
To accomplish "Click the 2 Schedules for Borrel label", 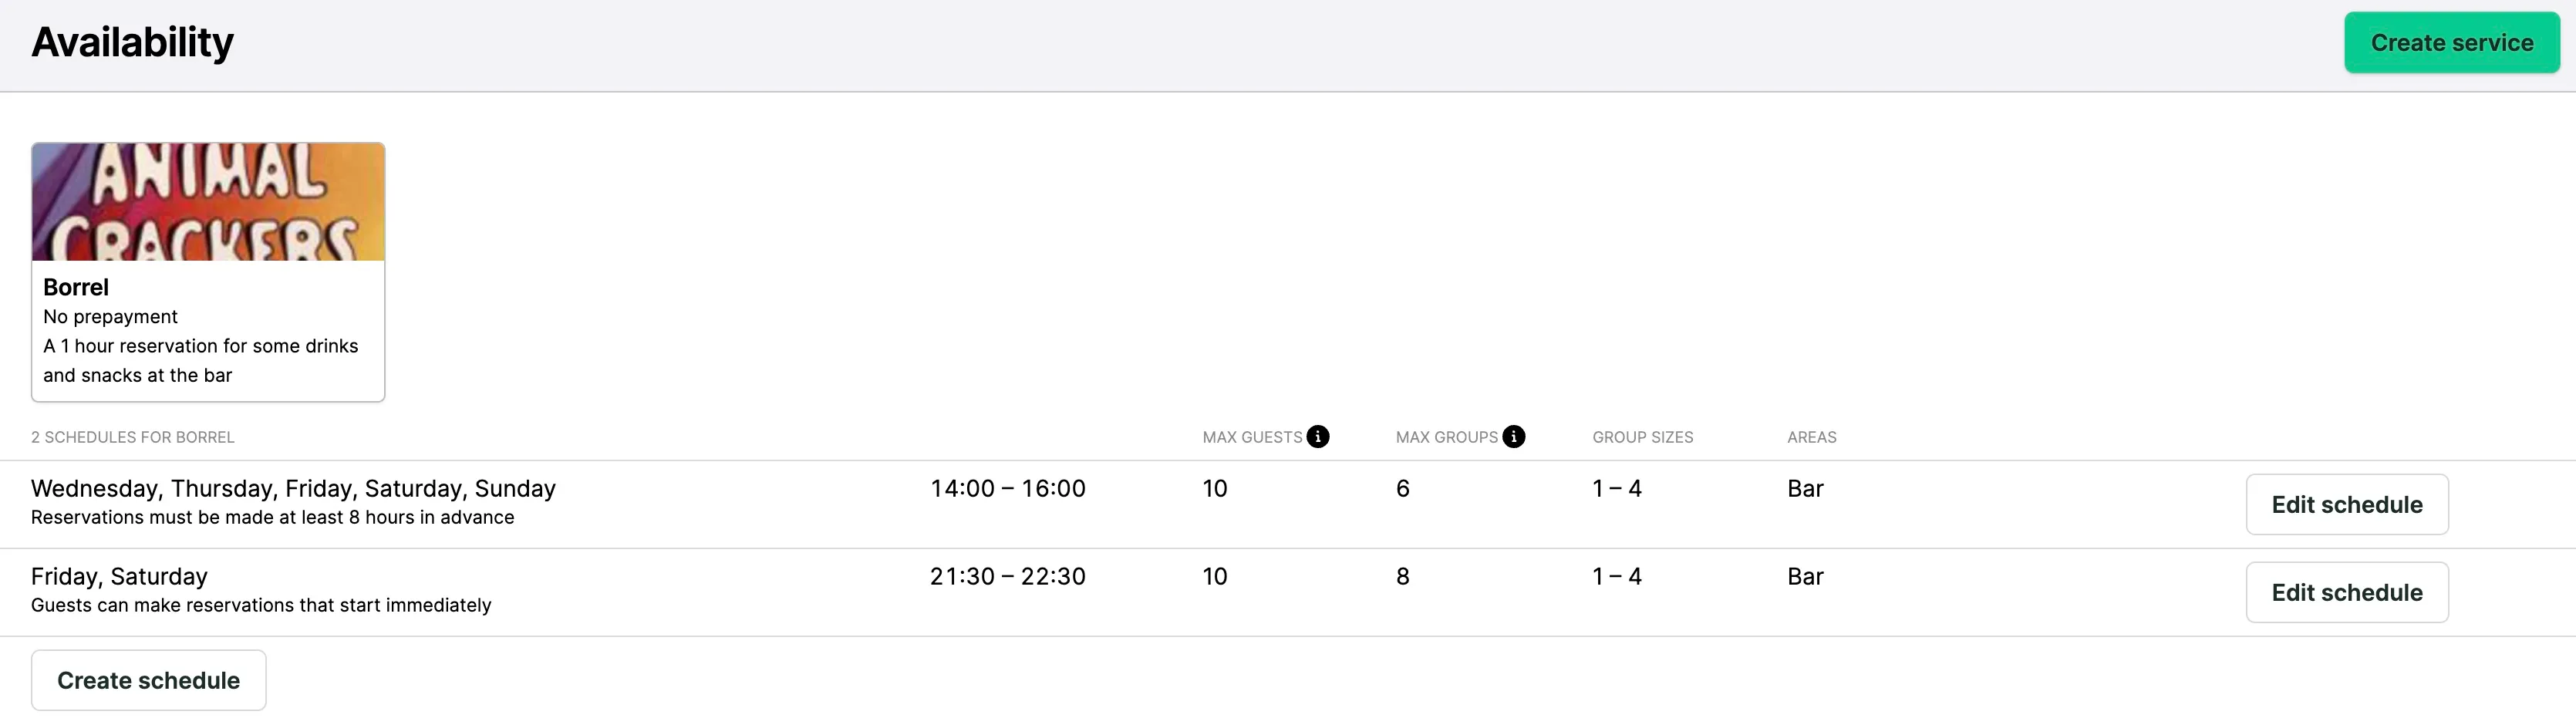I will (x=133, y=437).
